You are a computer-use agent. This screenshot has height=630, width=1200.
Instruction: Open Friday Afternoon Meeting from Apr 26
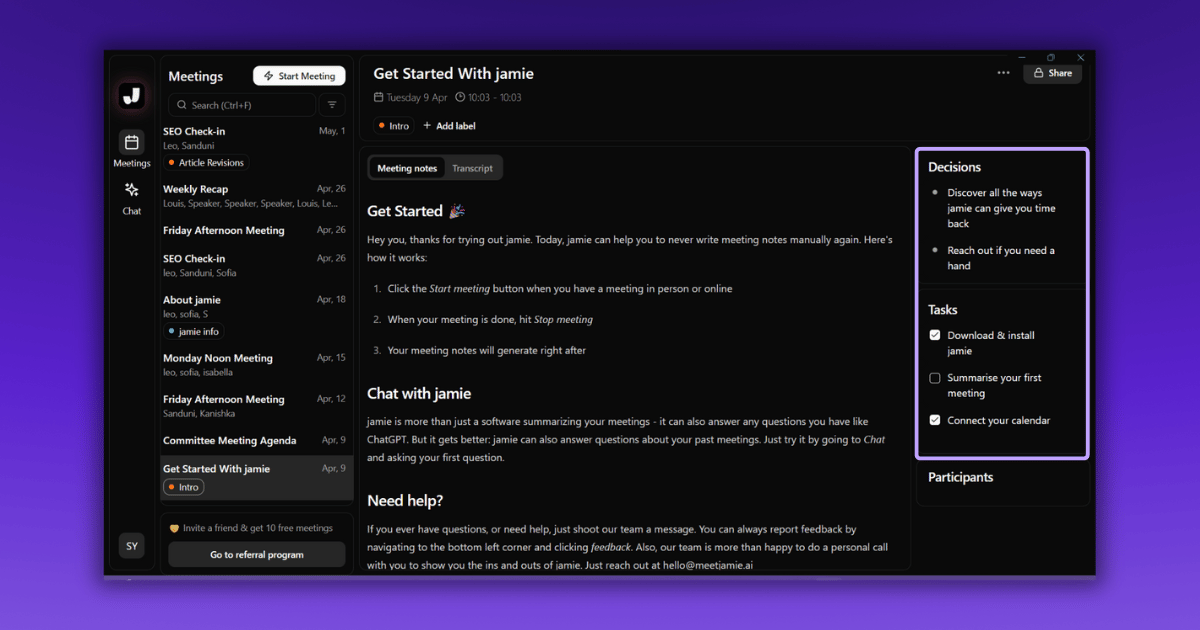pyautogui.click(x=256, y=230)
